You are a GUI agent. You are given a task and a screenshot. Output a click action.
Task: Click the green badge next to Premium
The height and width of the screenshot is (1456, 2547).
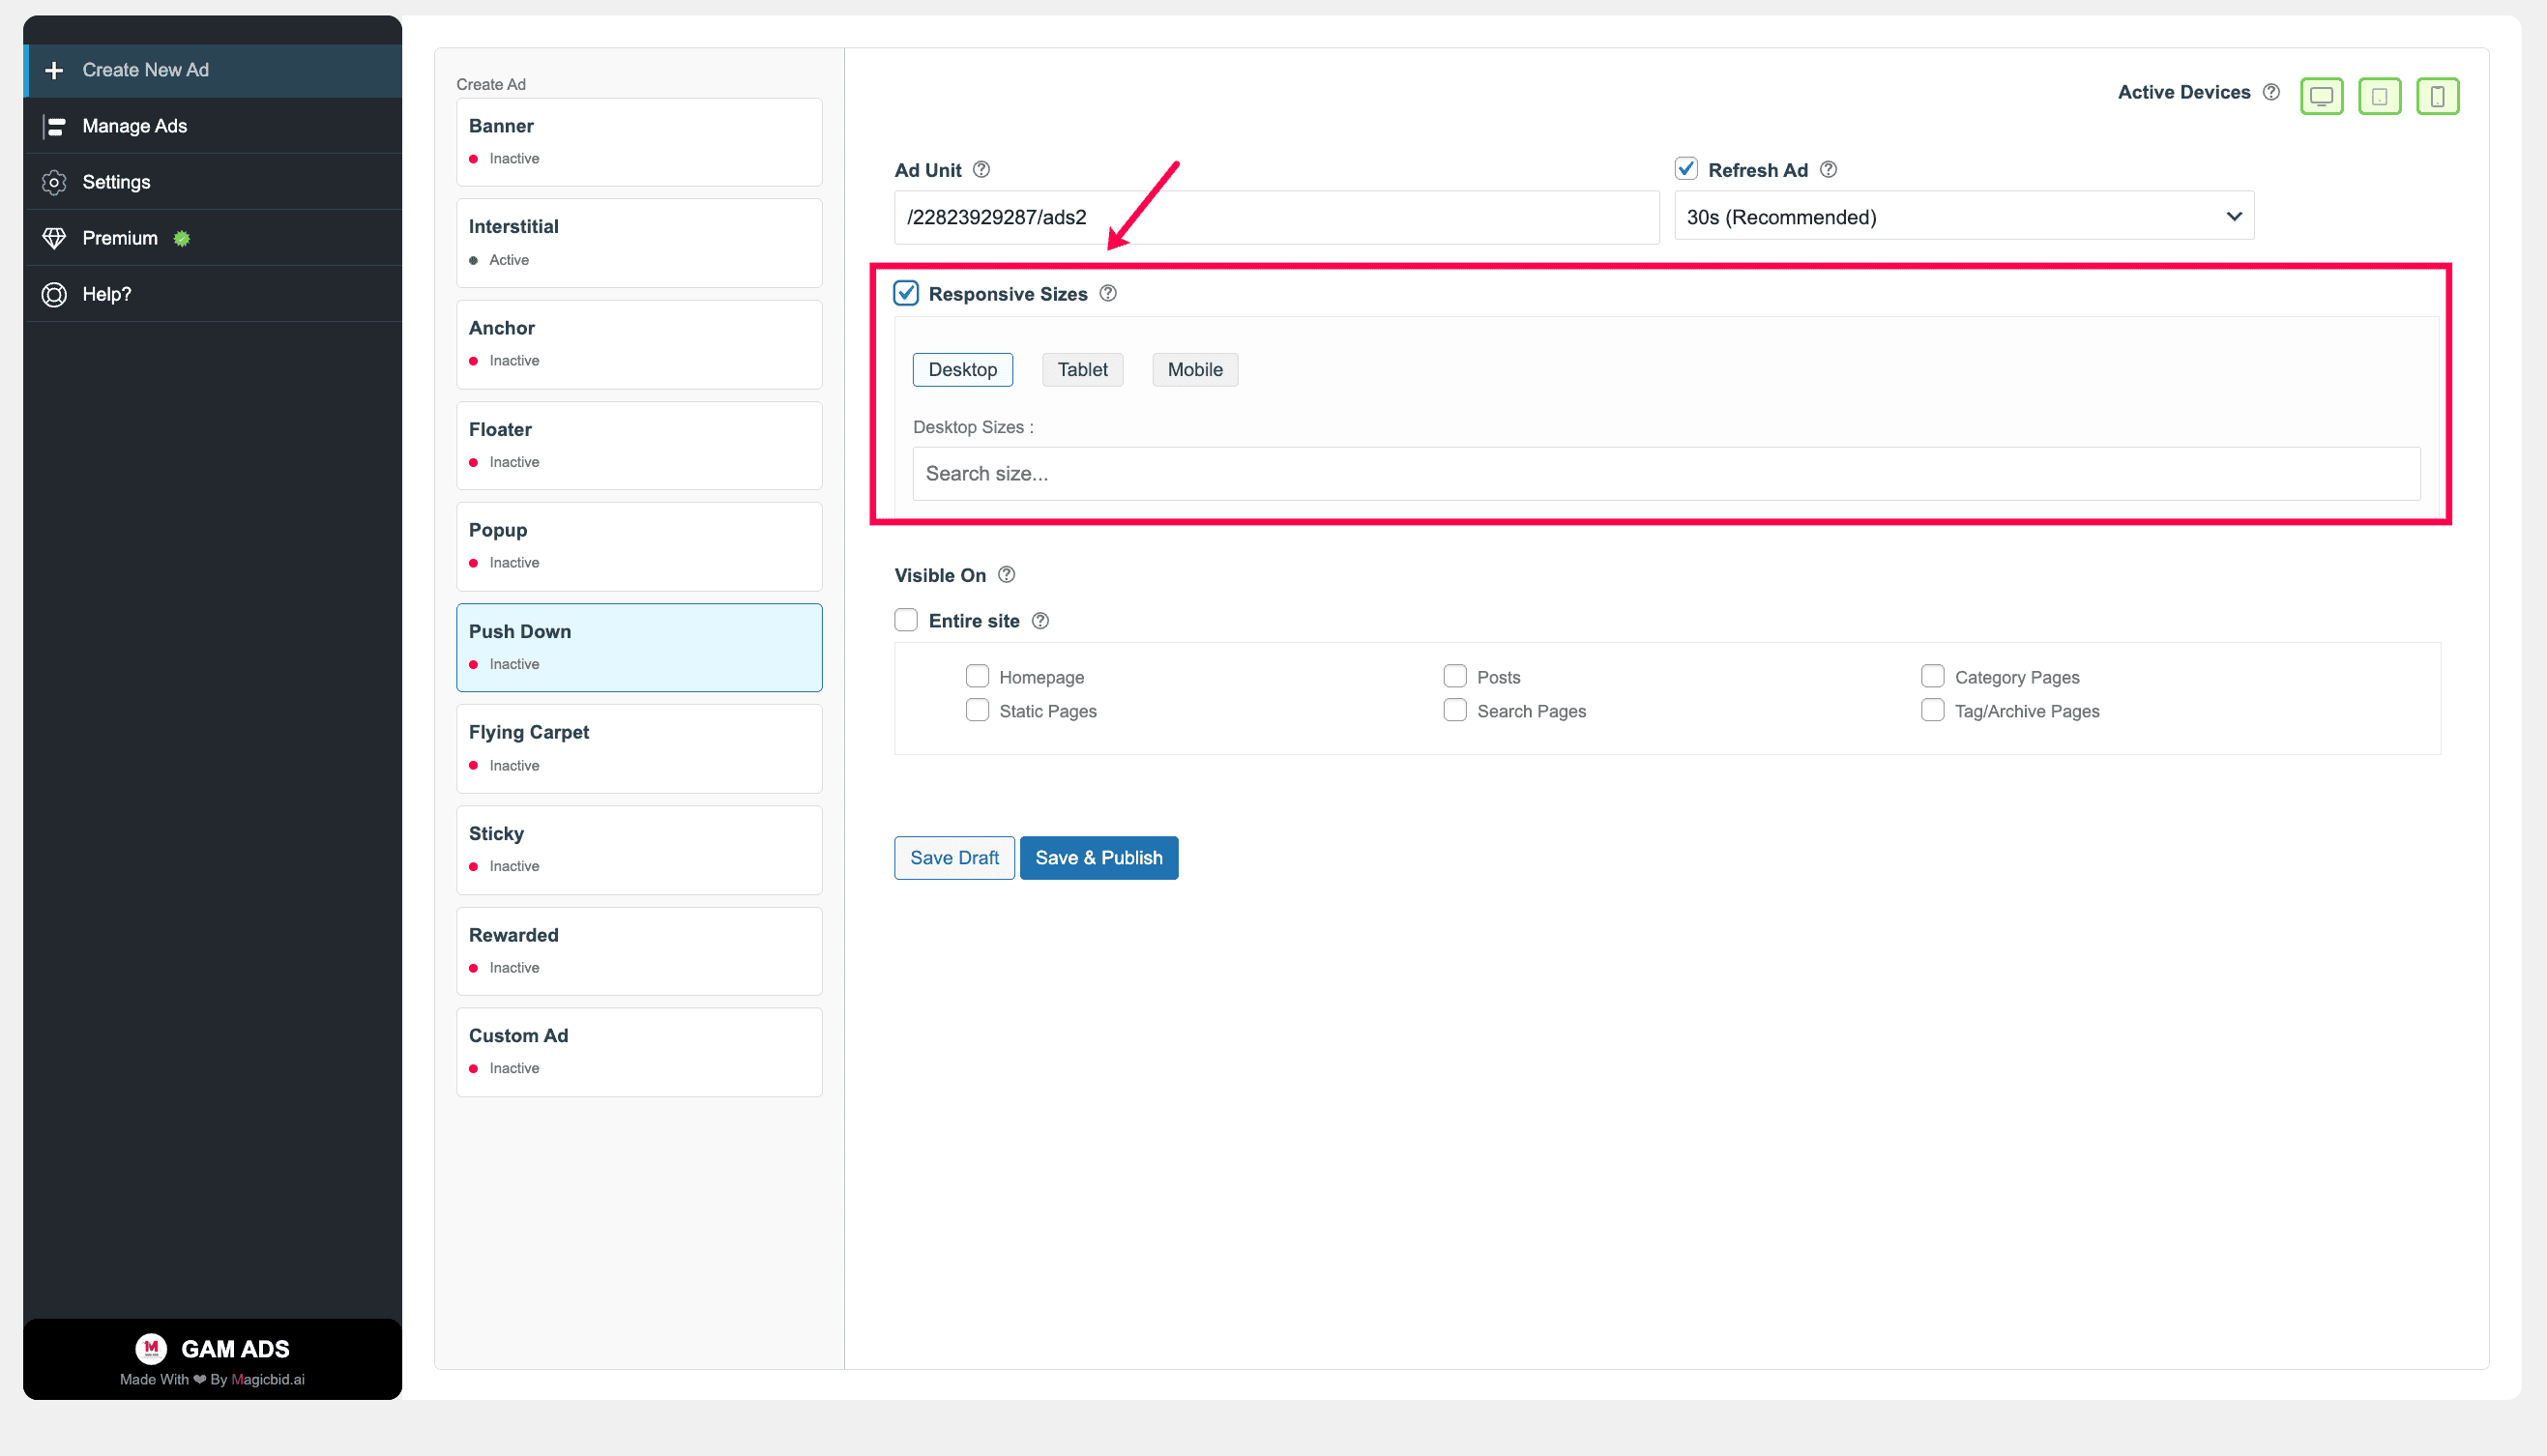[181, 238]
